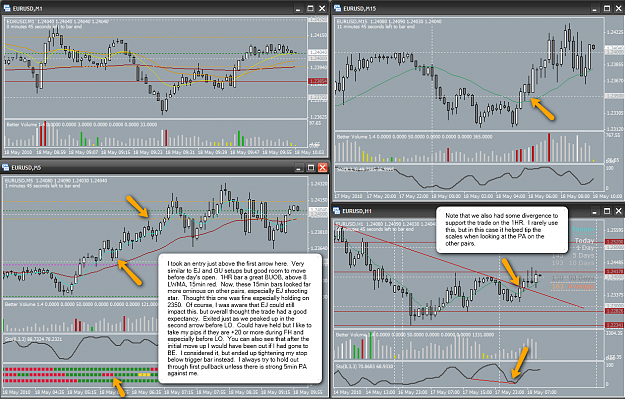Maximize the EURUSD,M1 chart window
The height and width of the screenshot is (399, 625).
point(310,8)
